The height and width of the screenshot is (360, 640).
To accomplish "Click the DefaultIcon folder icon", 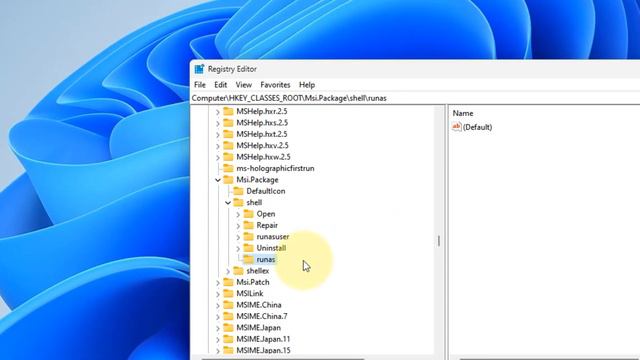I will (x=238, y=191).
